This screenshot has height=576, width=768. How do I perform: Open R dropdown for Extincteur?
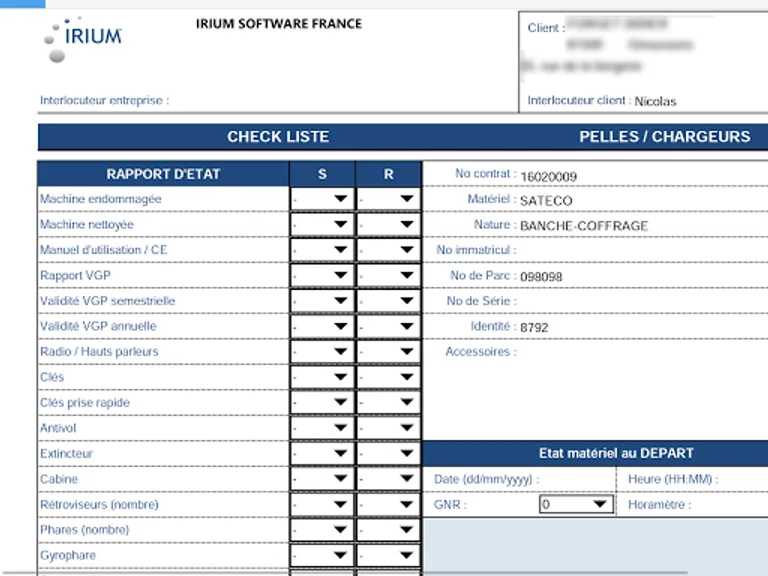click(388, 454)
